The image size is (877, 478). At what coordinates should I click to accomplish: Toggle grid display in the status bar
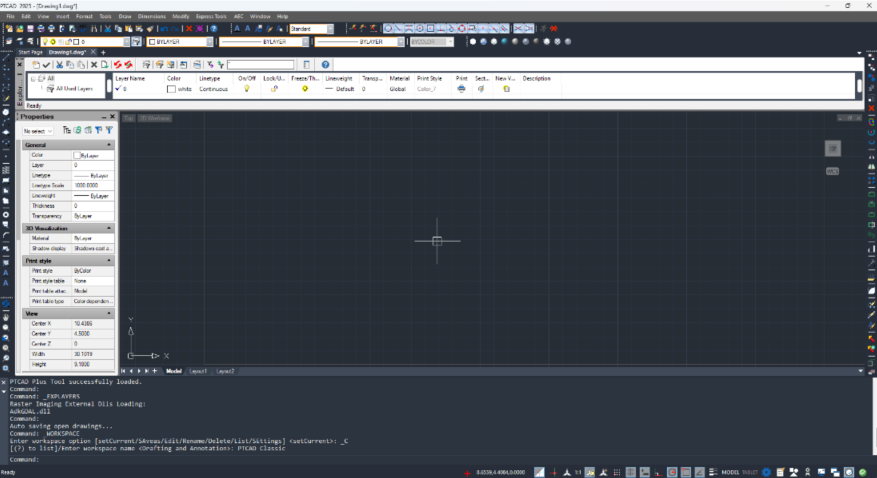[630, 472]
